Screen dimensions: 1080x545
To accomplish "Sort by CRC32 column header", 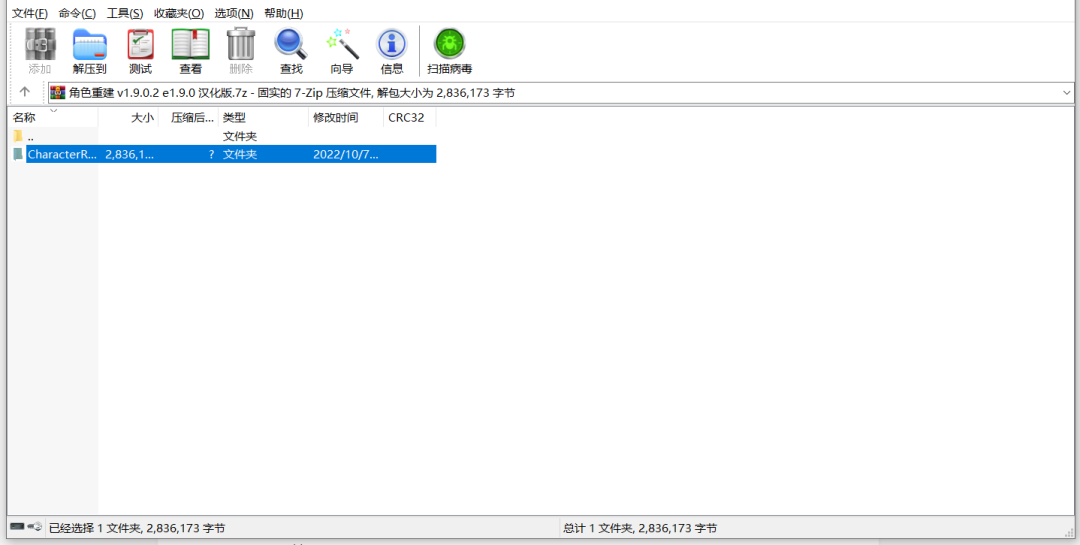I will (x=410, y=118).
